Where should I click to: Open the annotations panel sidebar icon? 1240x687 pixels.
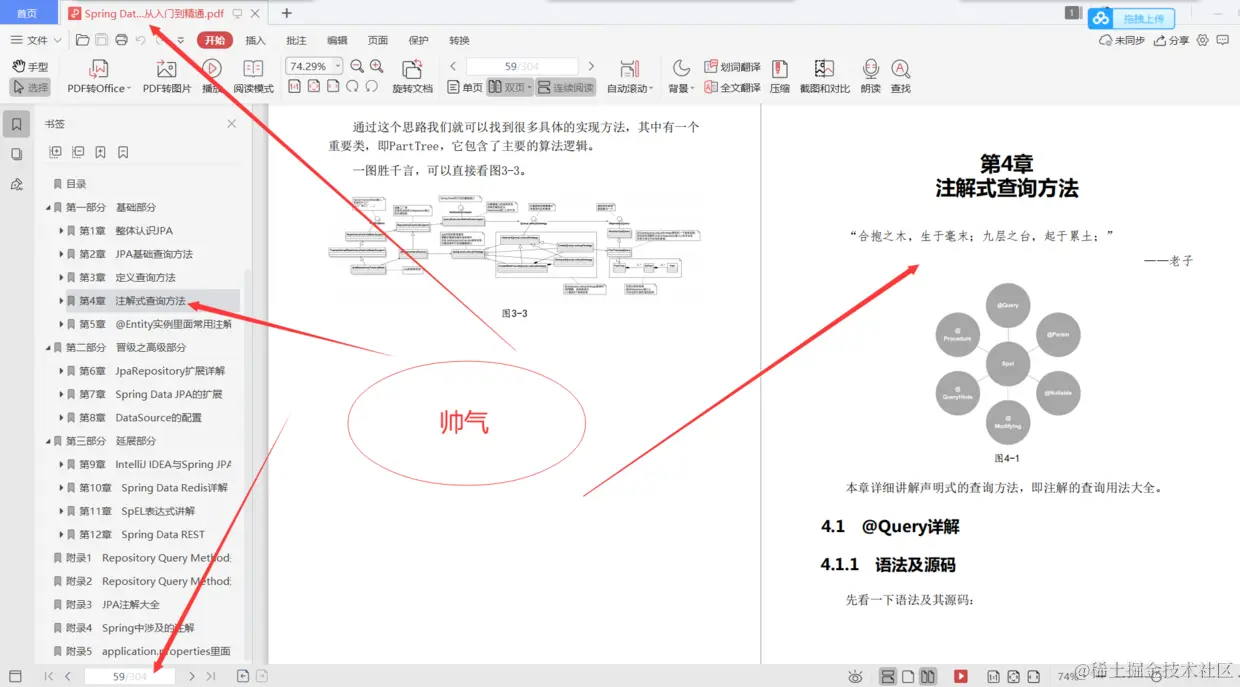[x=16, y=184]
